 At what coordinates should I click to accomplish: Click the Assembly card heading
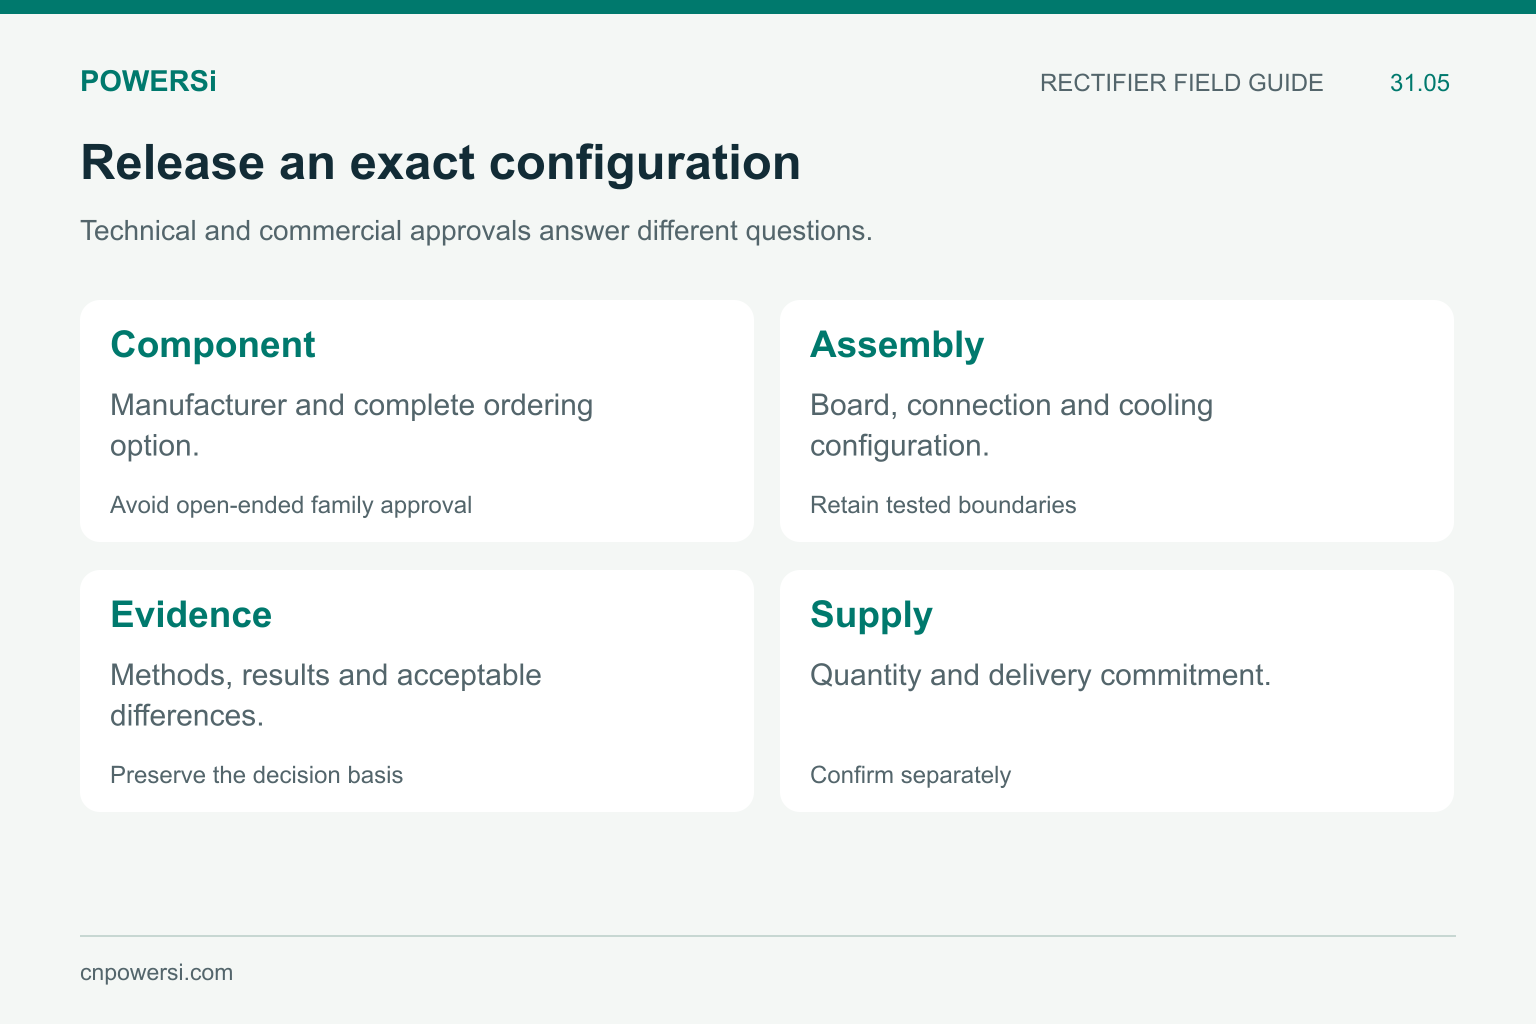(897, 345)
